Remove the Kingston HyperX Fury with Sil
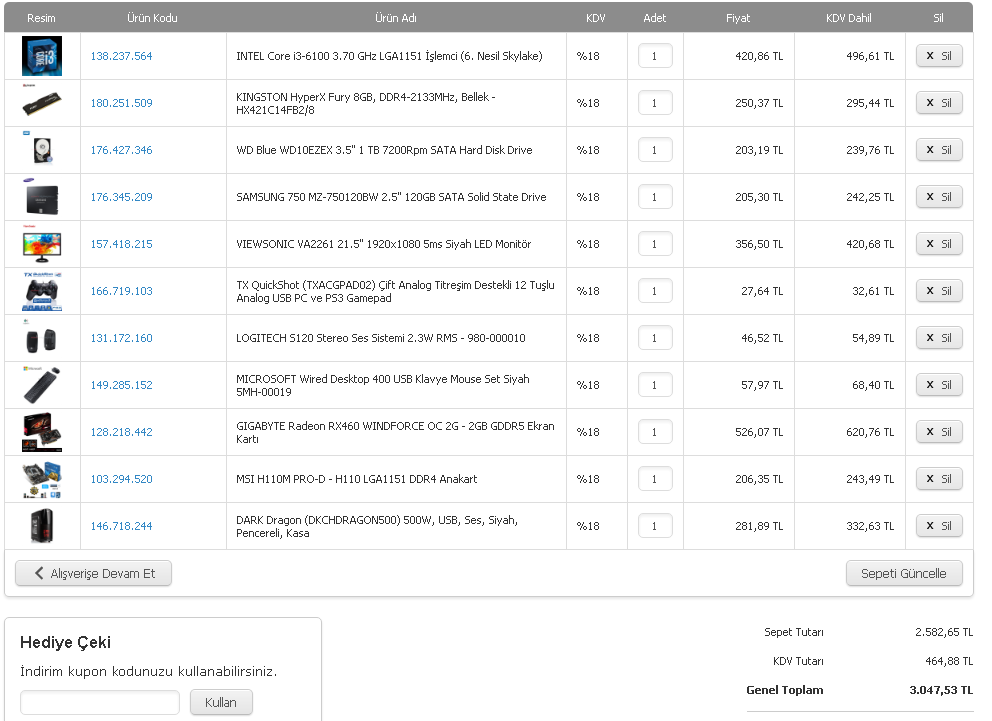The height and width of the screenshot is (721, 992). (x=939, y=102)
